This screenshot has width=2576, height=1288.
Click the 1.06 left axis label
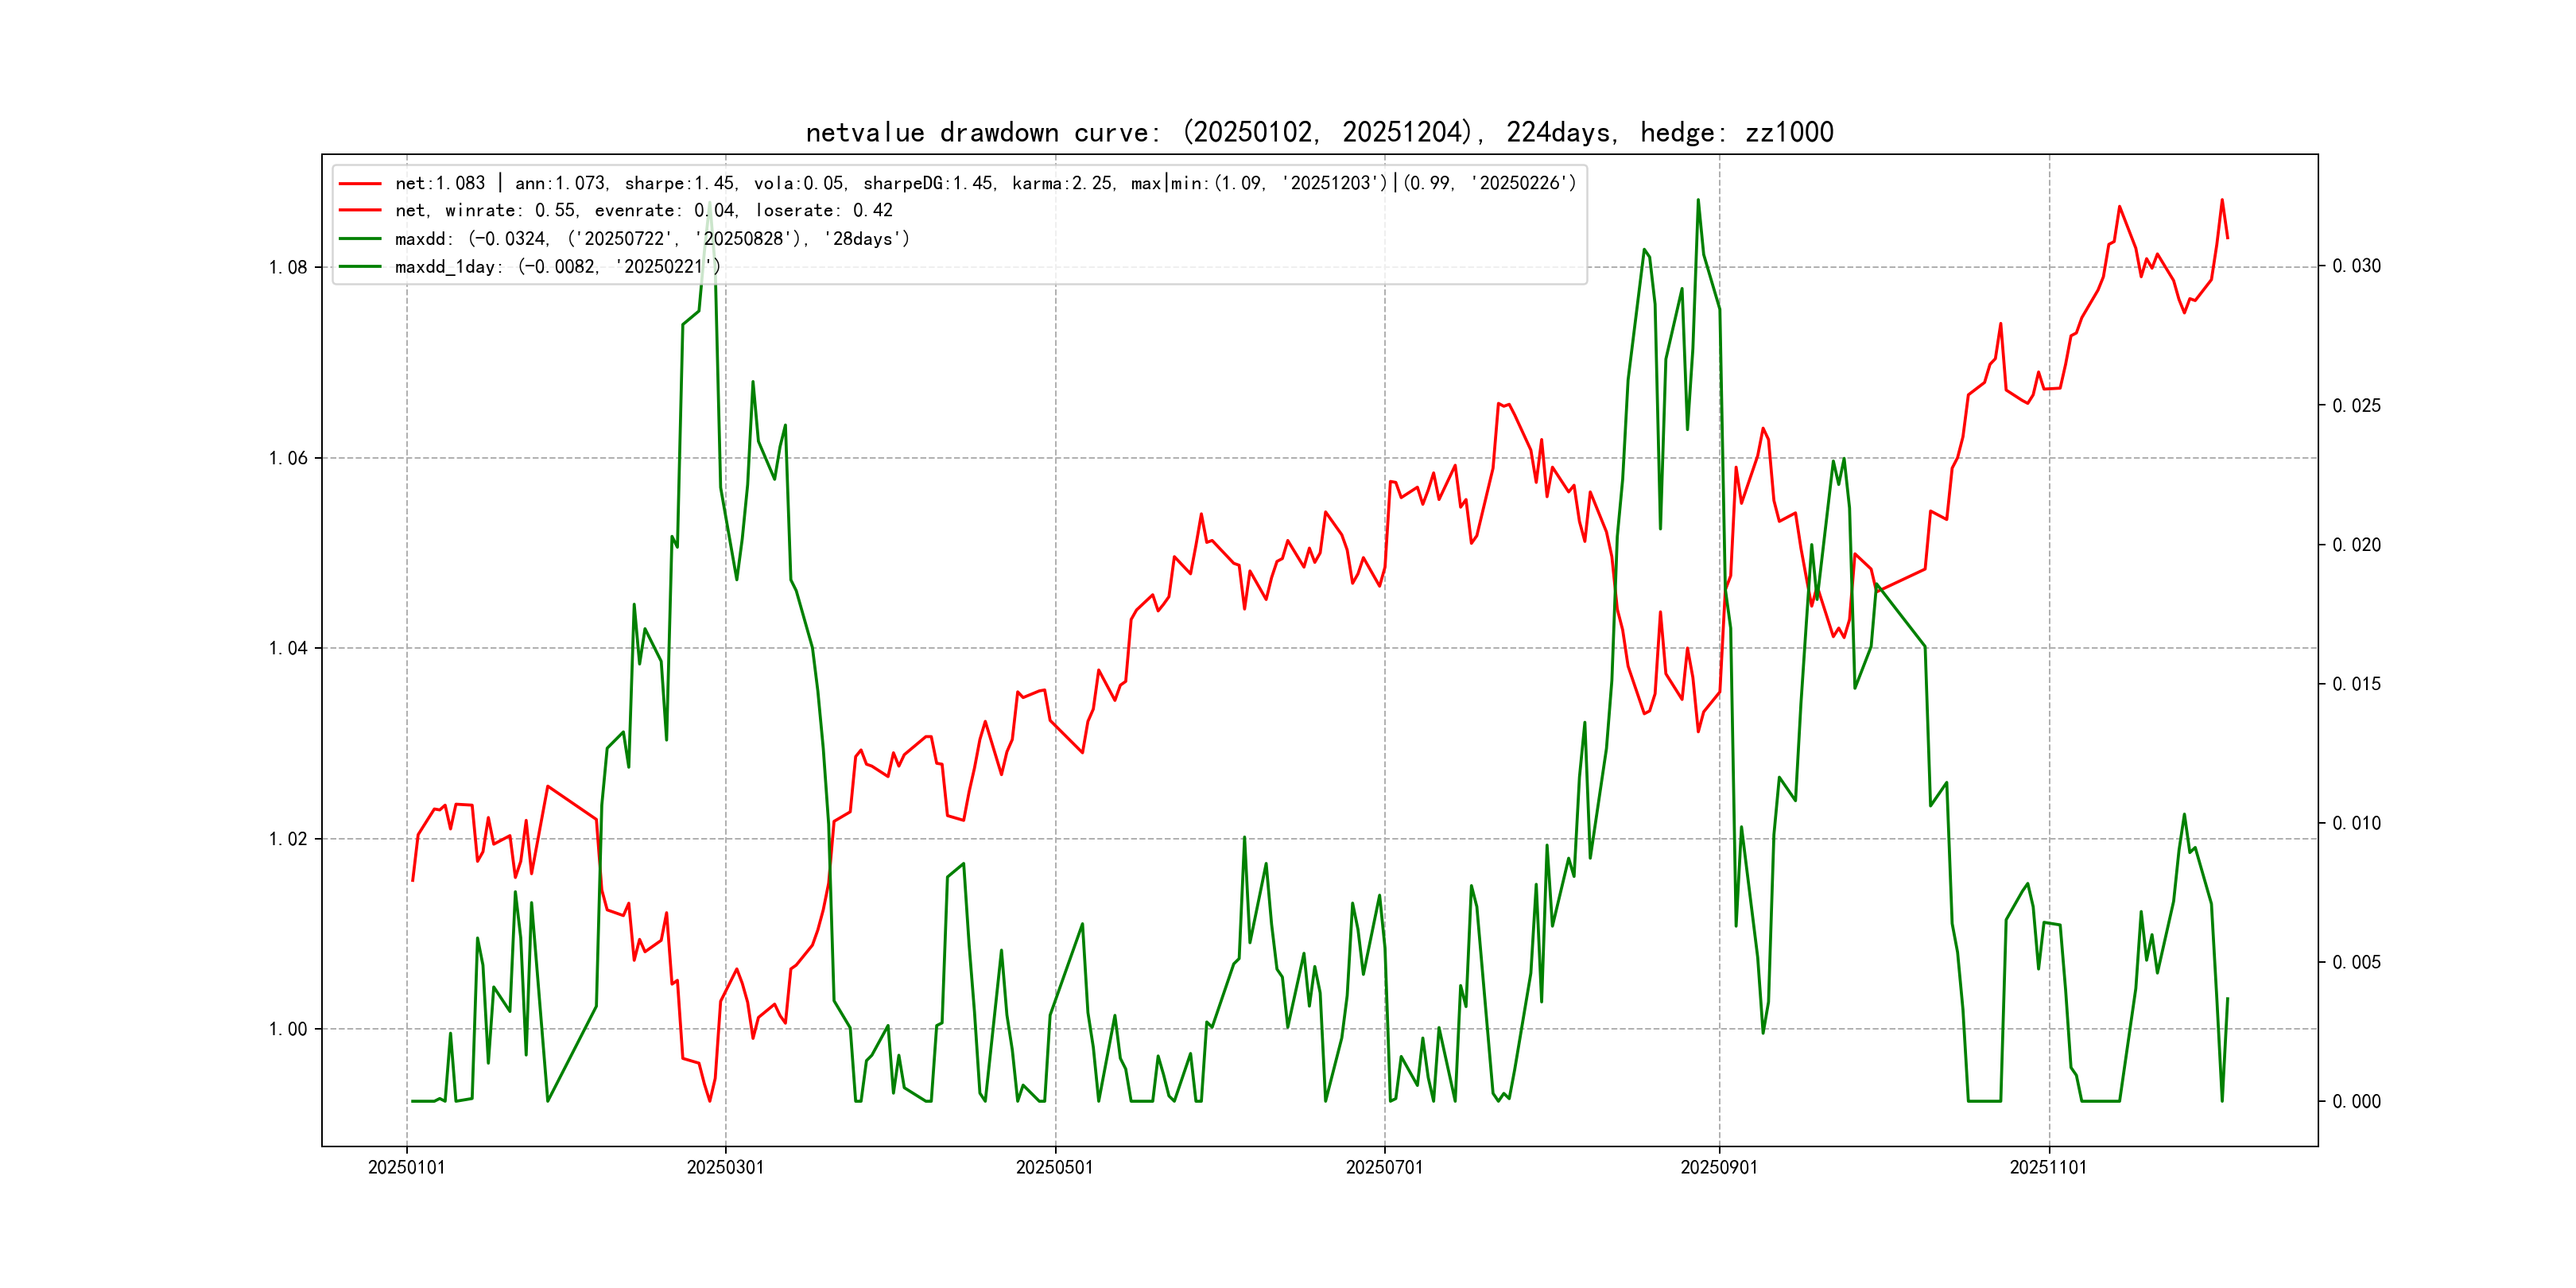click(288, 458)
